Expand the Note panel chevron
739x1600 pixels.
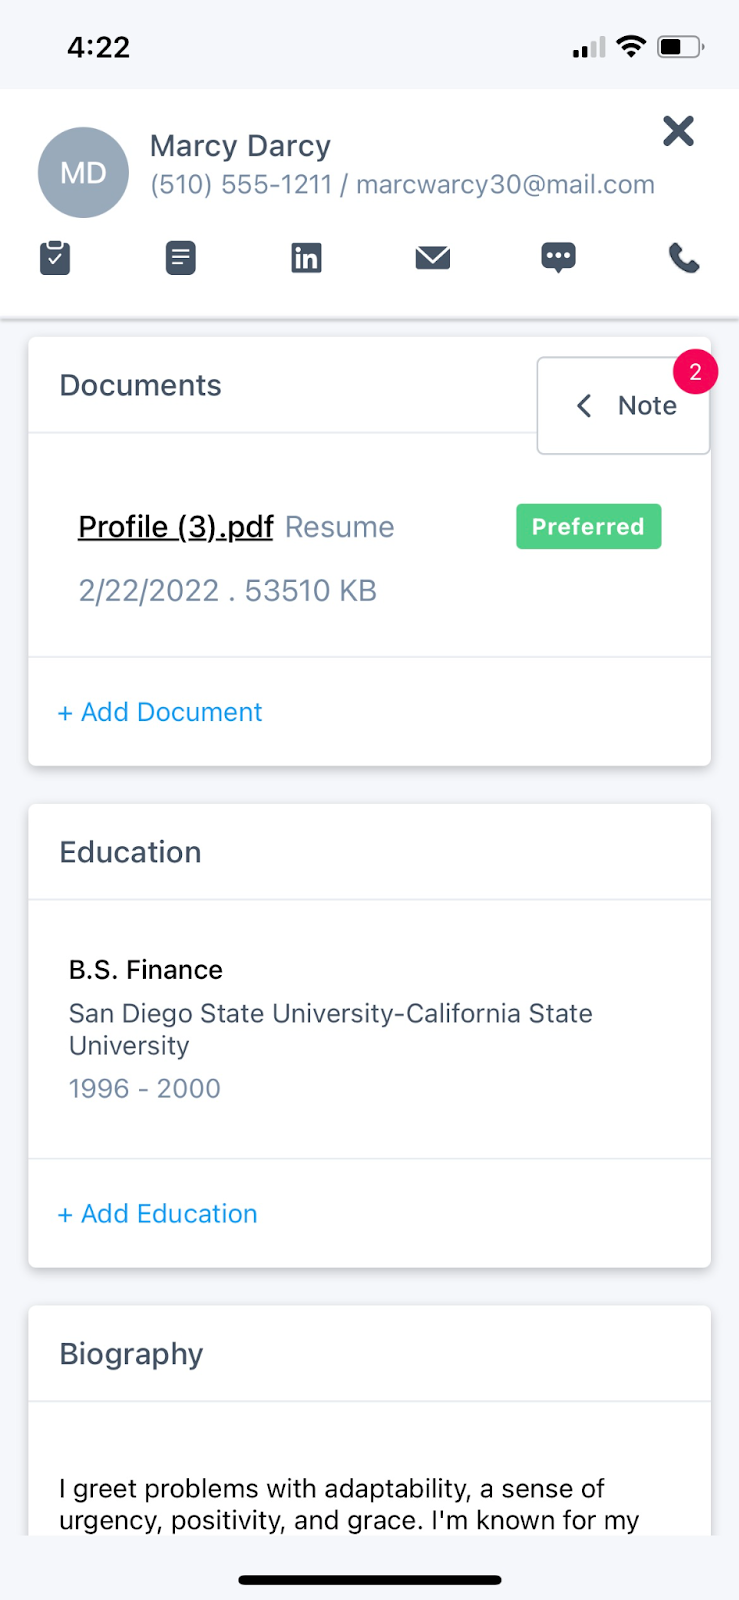click(585, 405)
